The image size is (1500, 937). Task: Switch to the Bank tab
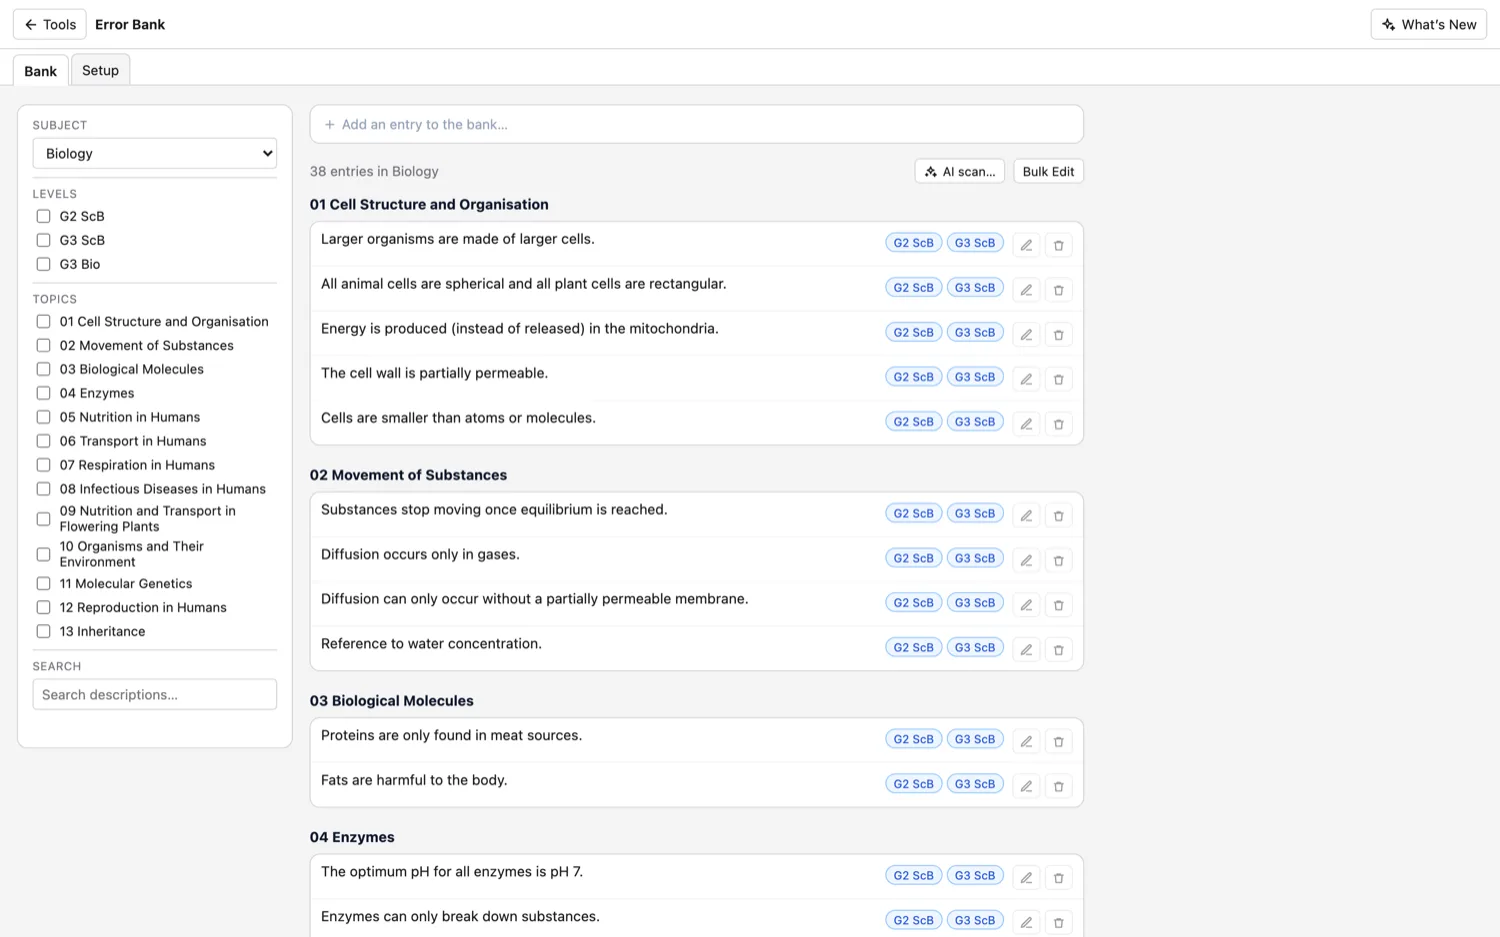[41, 71]
